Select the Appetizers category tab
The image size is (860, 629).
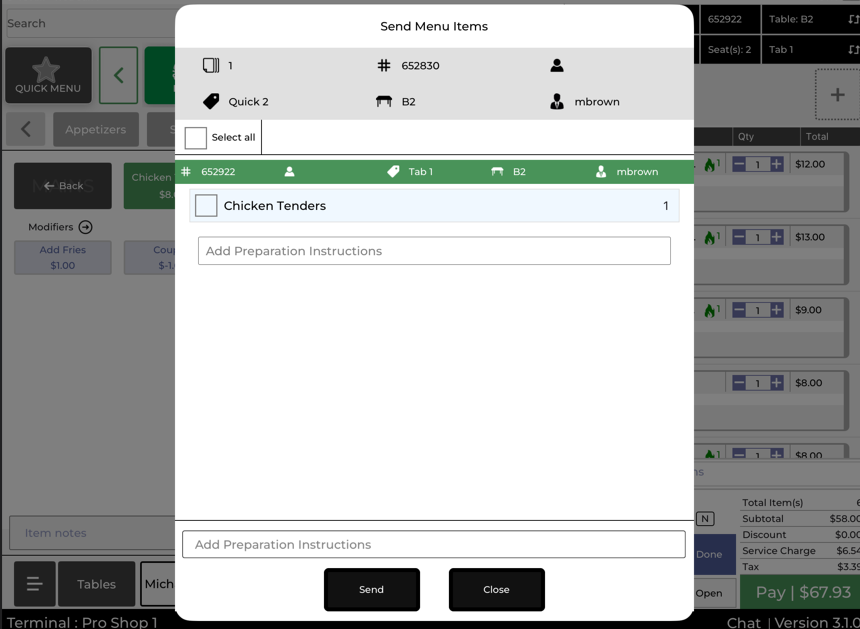96,129
